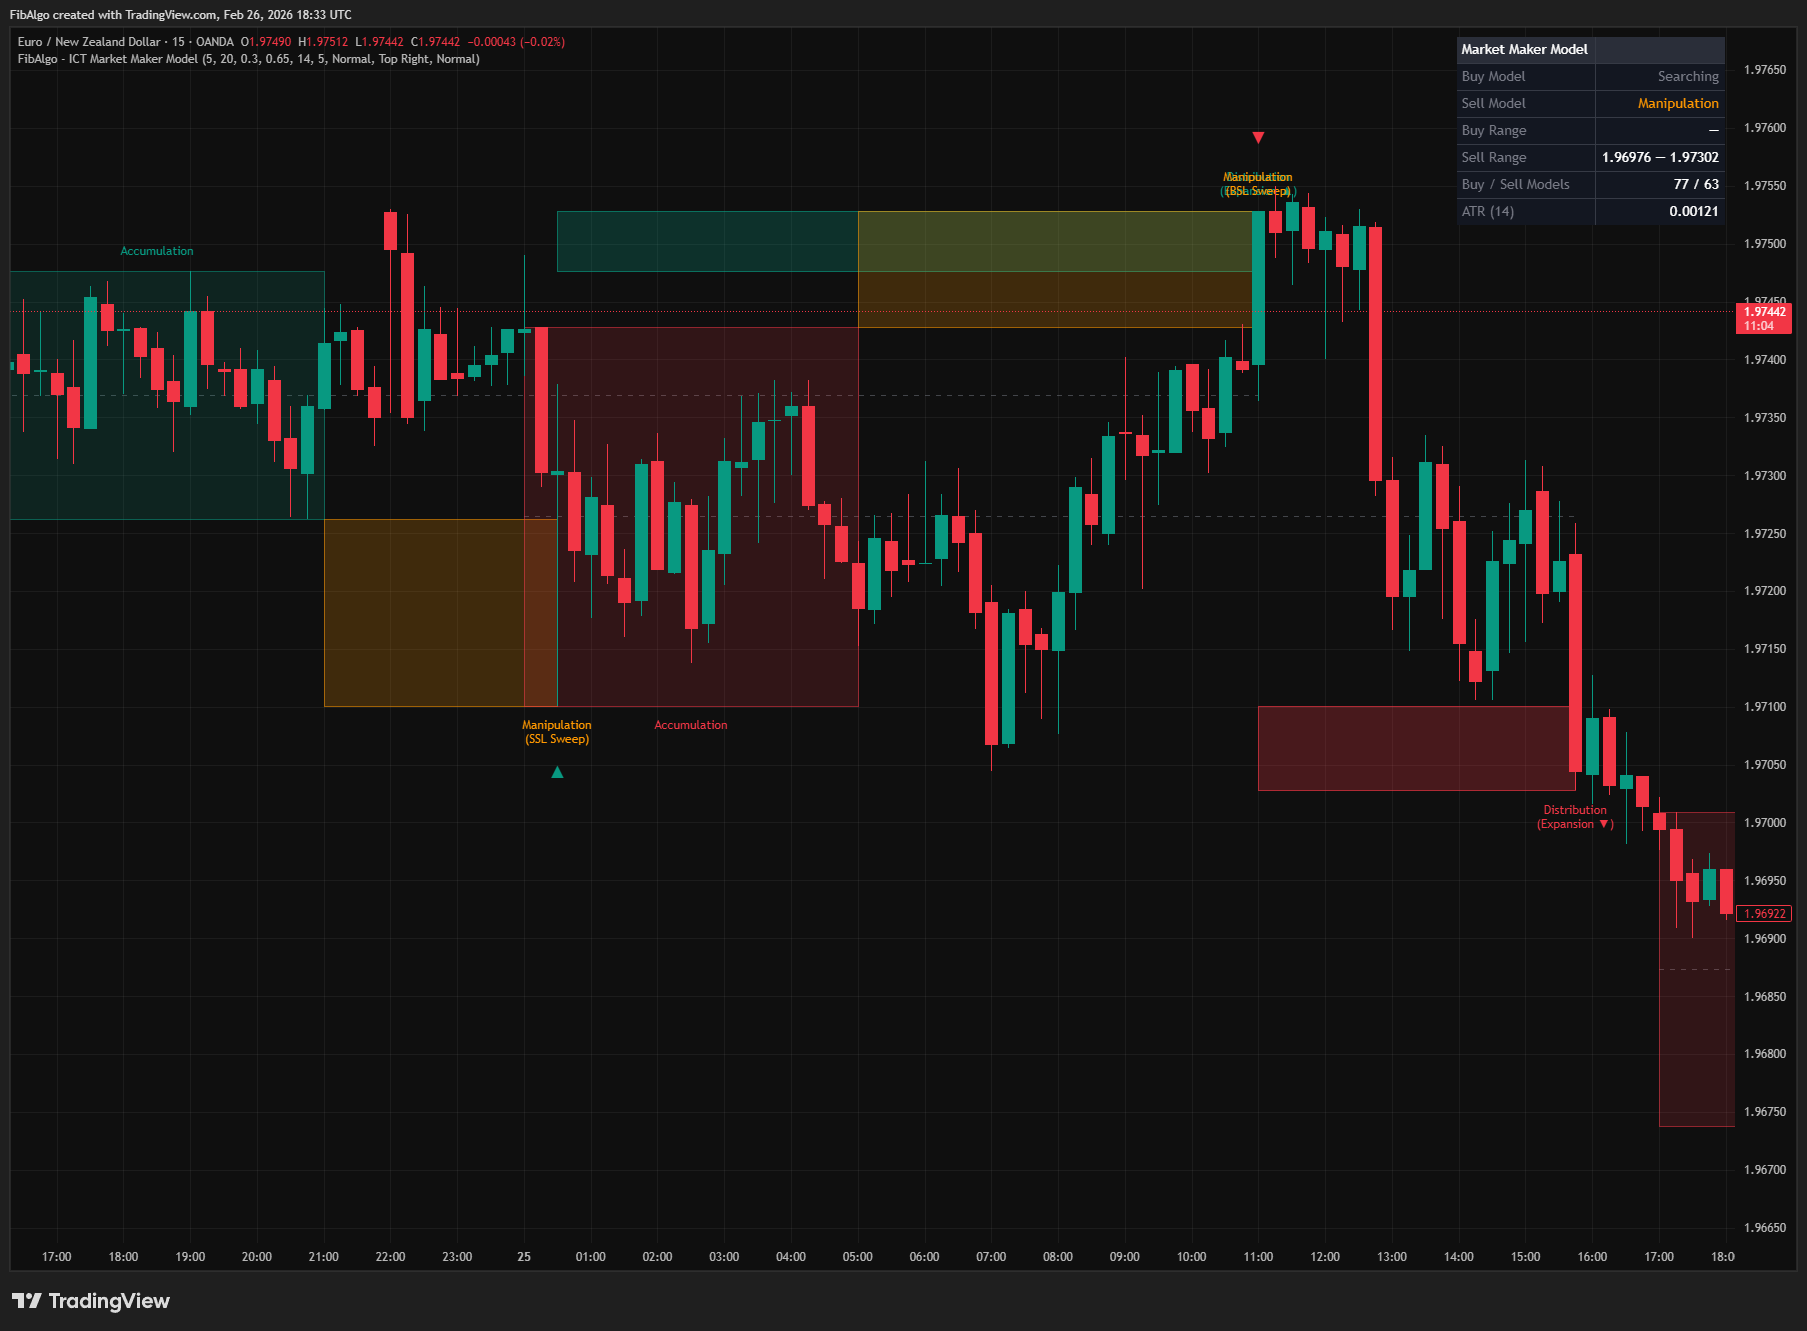1807x1331 pixels.
Task: Click the Accumulation label under the red zone
Action: 690,724
